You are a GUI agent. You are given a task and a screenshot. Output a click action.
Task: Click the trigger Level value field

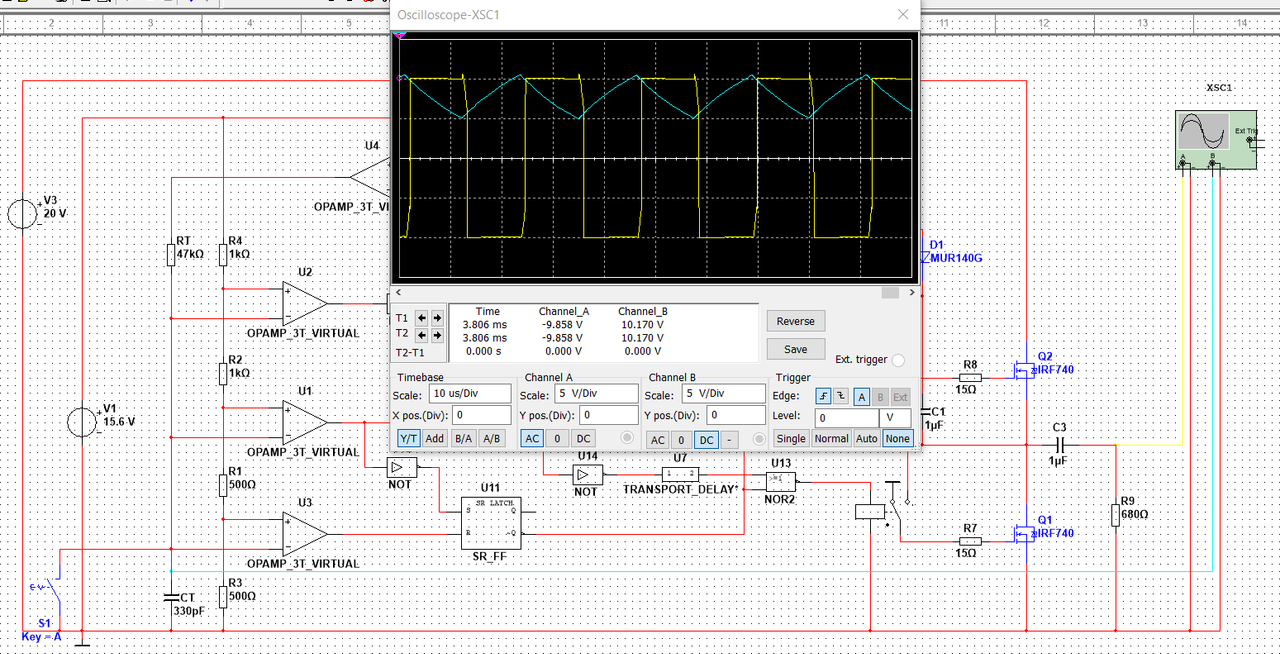click(x=846, y=418)
